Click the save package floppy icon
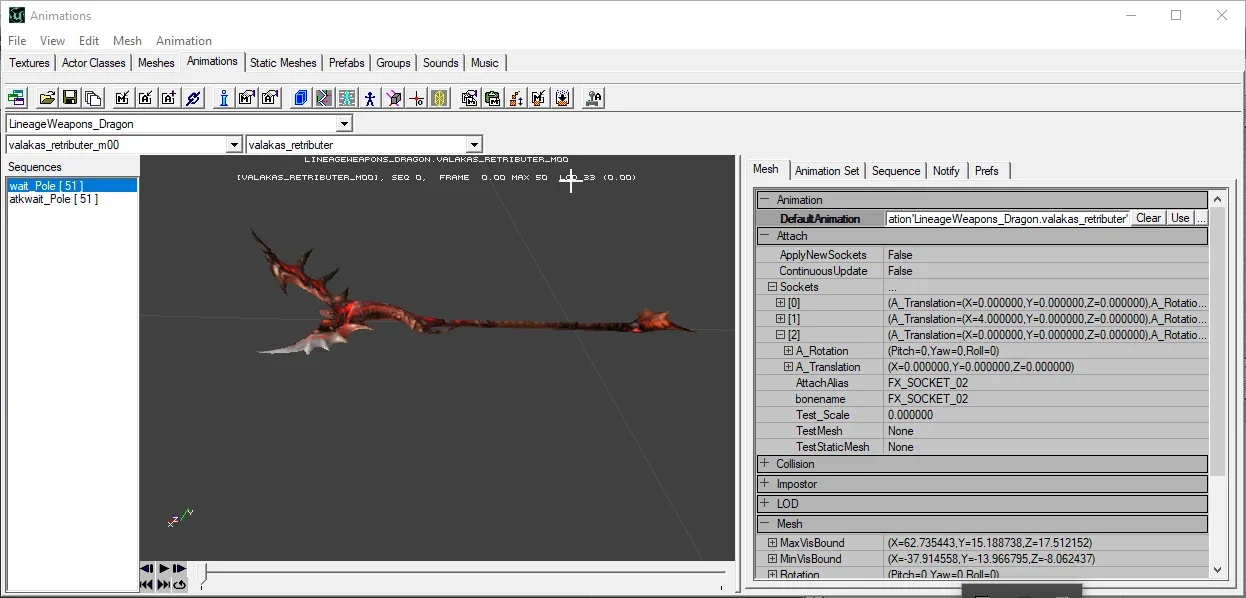This screenshot has width=1246, height=598. [70, 98]
